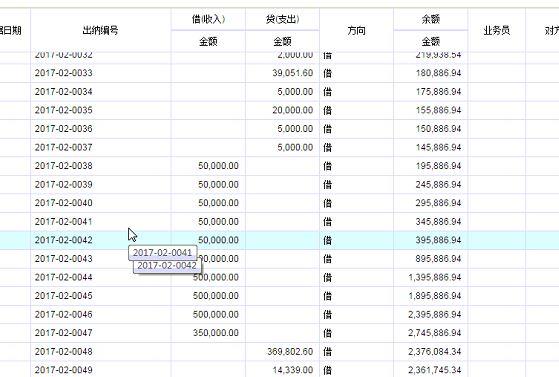The width and height of the screenshot is (559, 377).
Task: Click income 50,000.00 in row 2017-02-0038
Action: tap(218, 166)
